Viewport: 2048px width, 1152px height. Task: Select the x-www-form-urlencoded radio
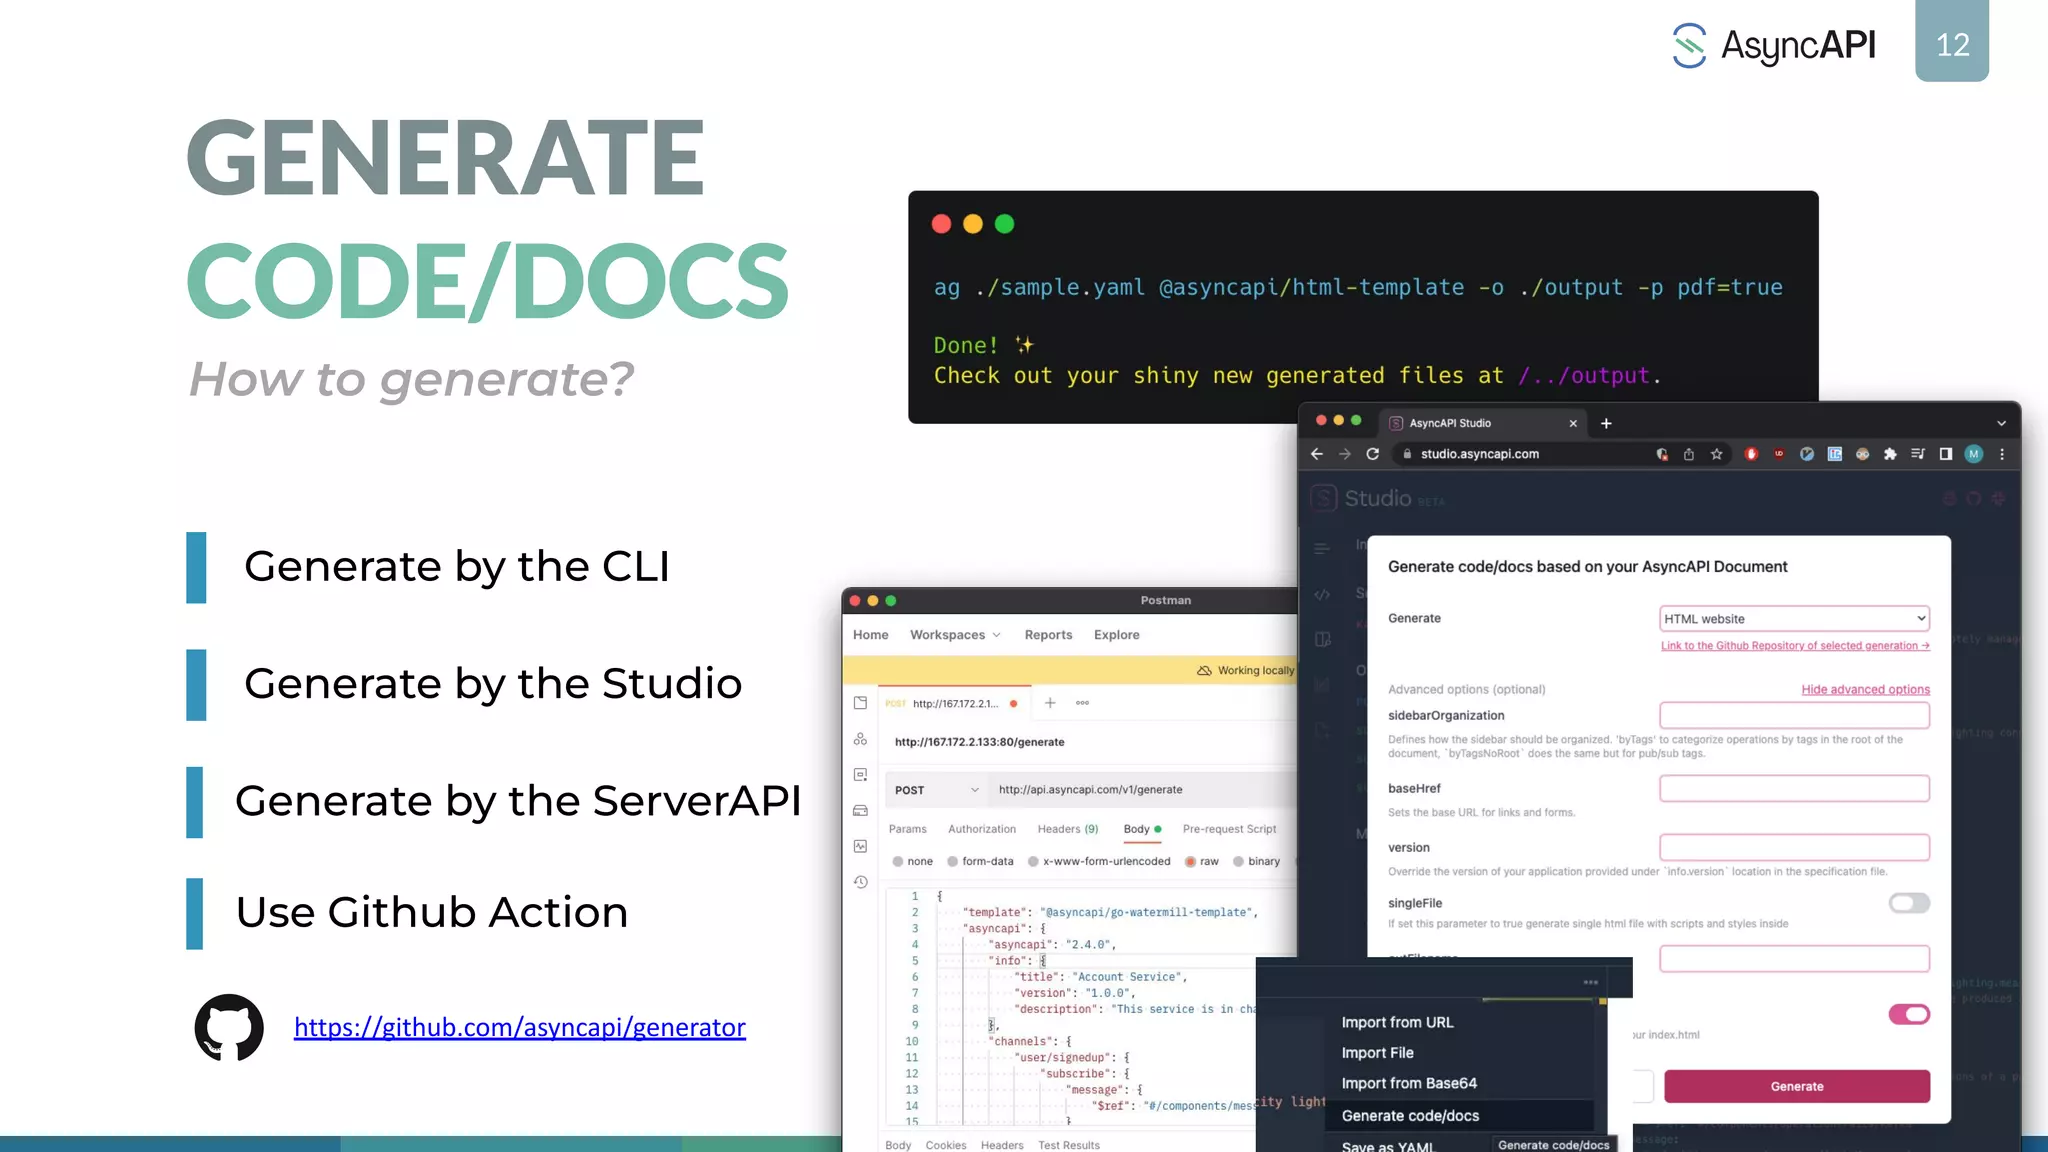1034,861
